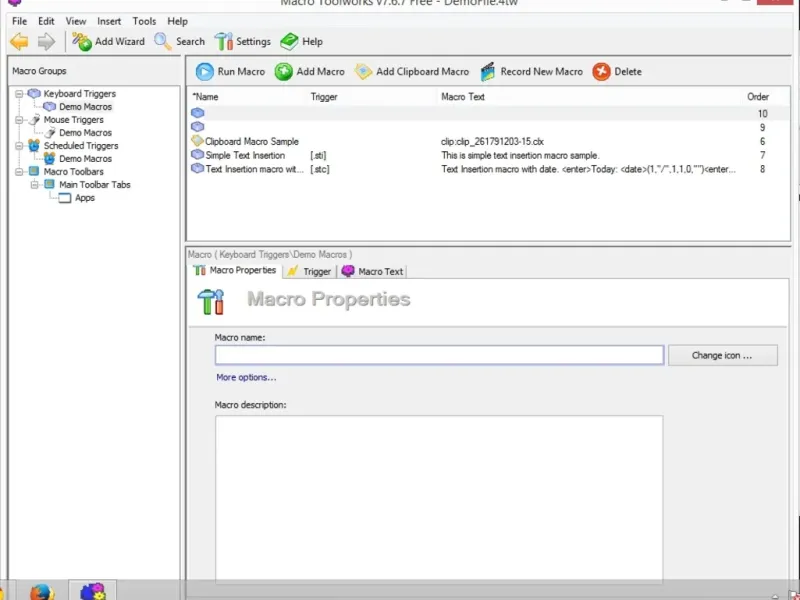Click the Record New Macro clapperboard icon
Image resolution: width=800 pixels, height=600 pixels.
point(488,71)
